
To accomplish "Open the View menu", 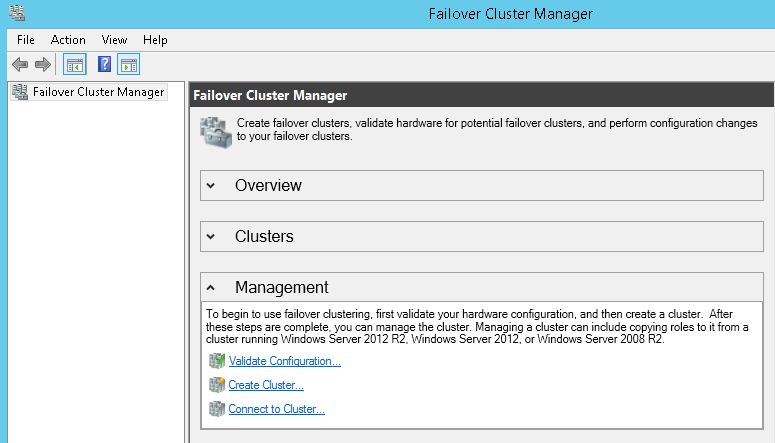I will (114, 40).
